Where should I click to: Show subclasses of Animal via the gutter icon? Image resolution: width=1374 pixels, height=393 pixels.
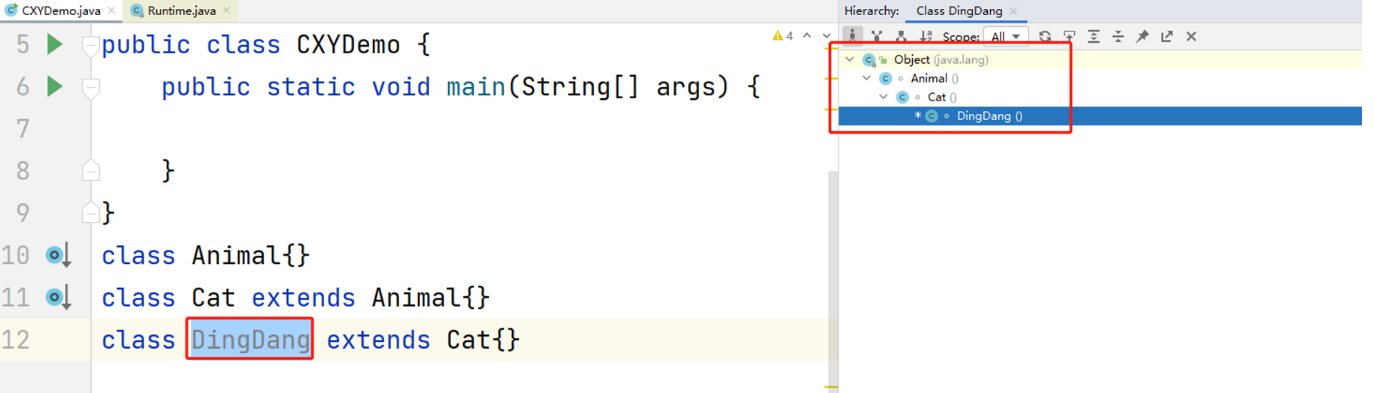coord(58,256)
